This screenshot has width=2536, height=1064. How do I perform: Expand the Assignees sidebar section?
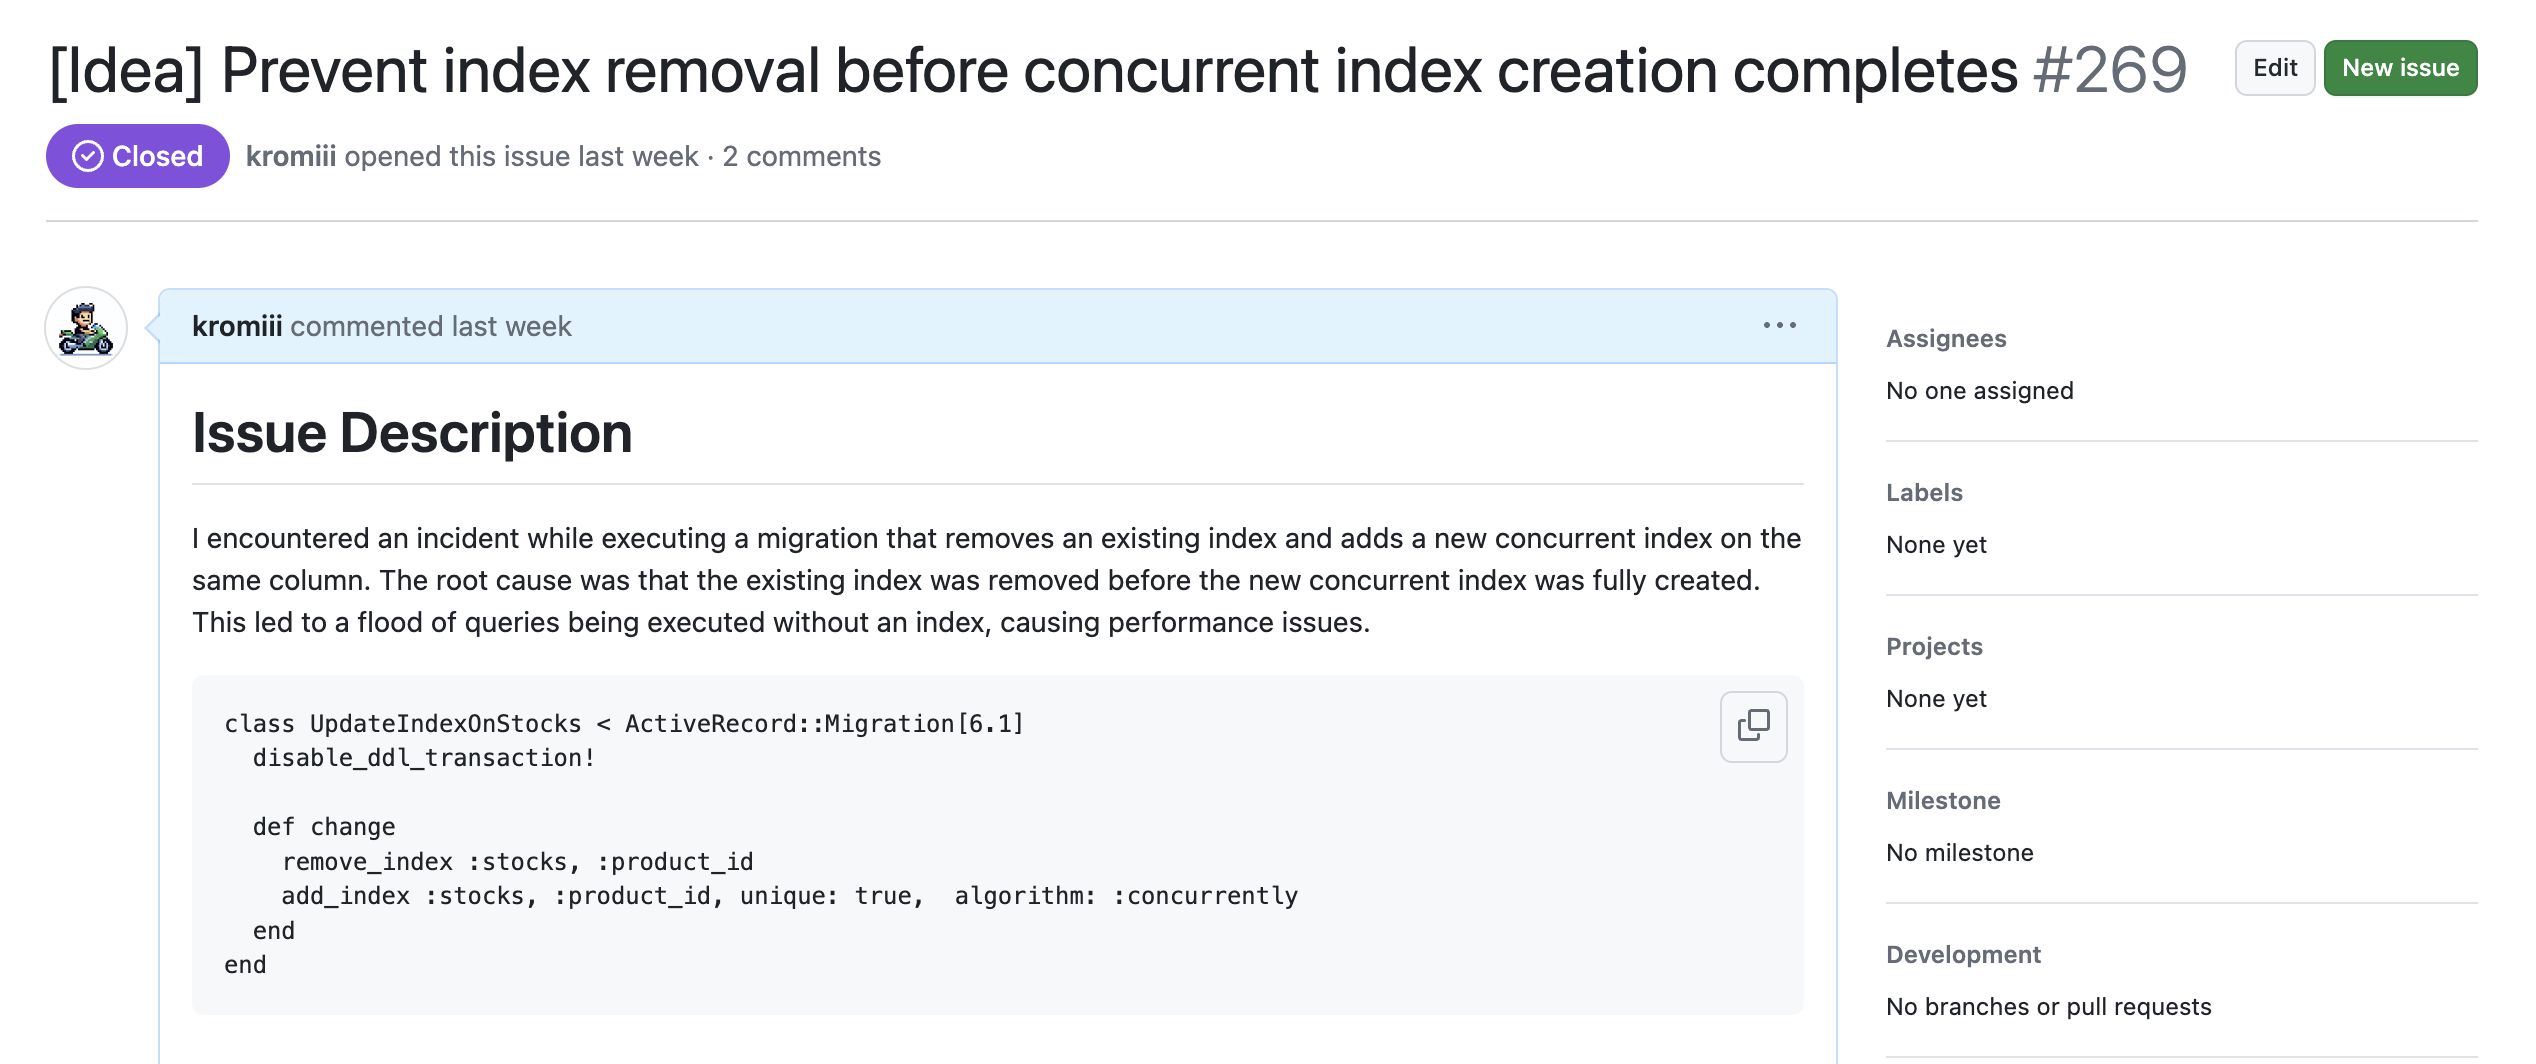coord(1945,339)
